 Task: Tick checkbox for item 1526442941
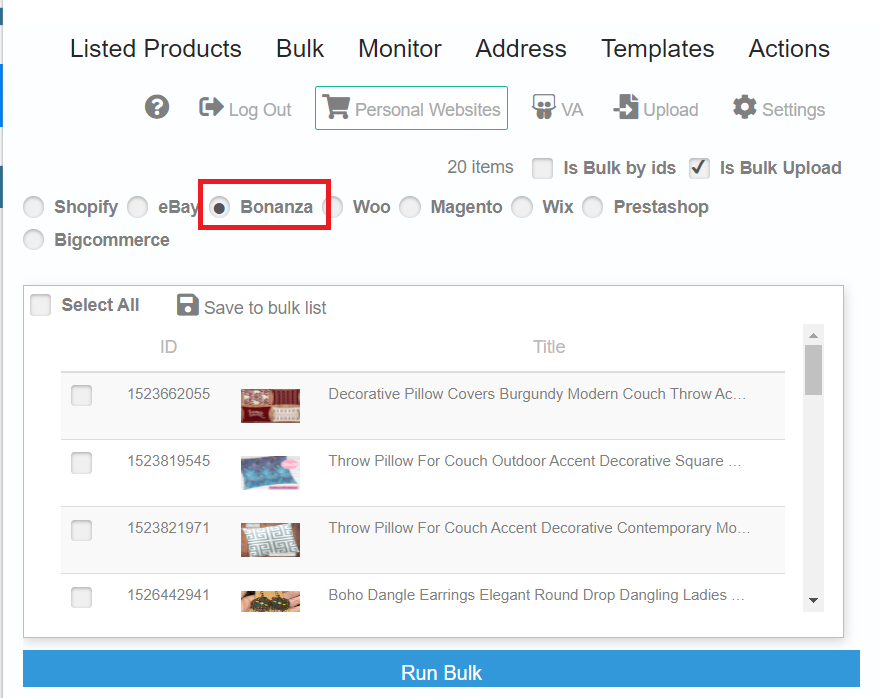tap(81, 597)
